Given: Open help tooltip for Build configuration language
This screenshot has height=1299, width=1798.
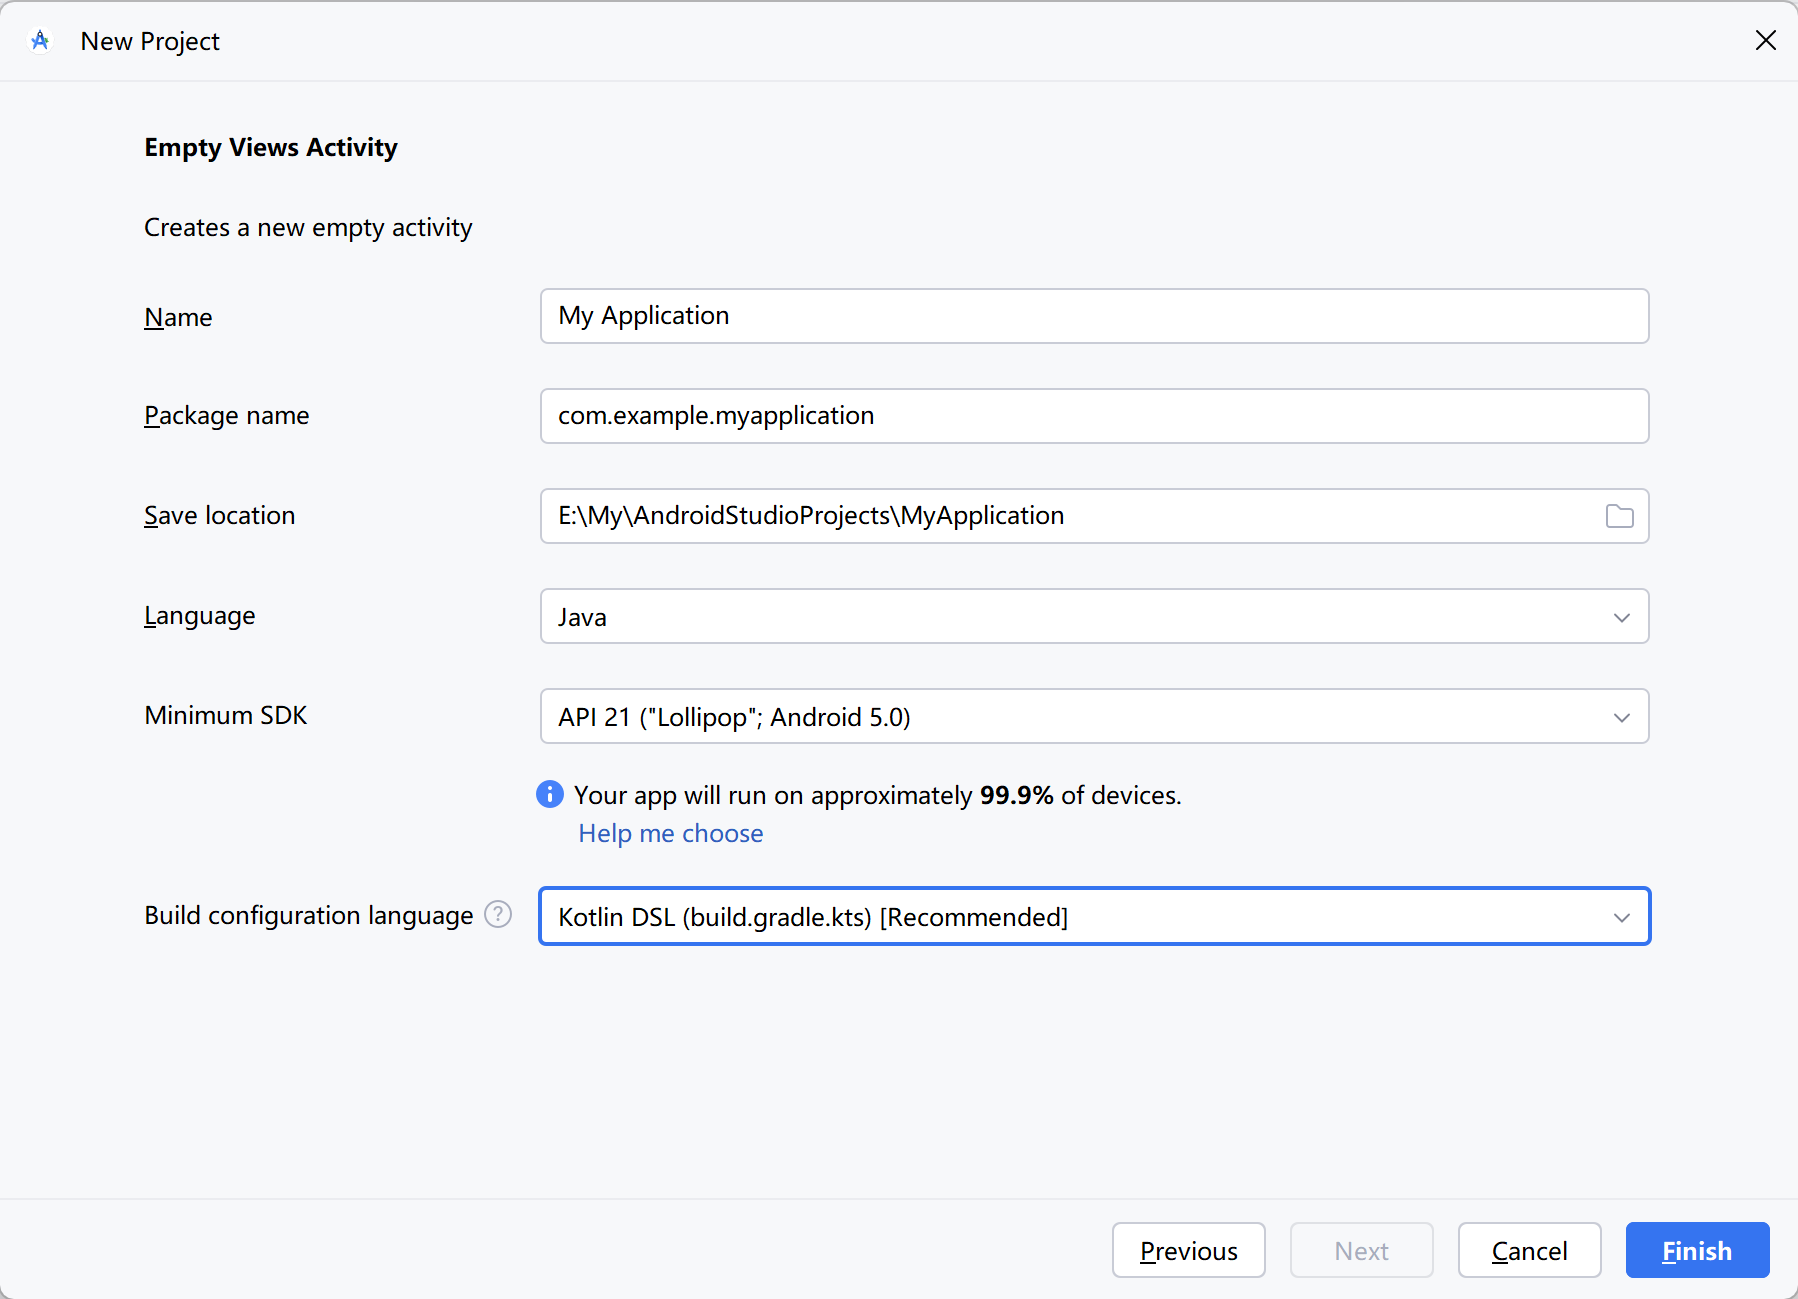Looking at the screenshot, I should 498,914.
